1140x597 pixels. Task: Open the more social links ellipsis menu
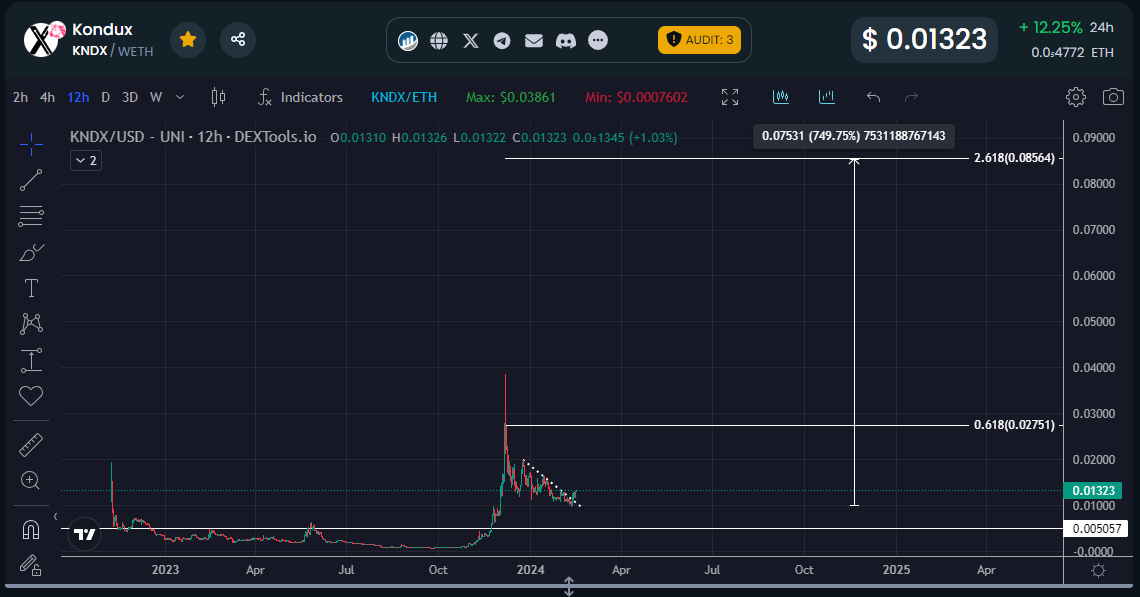597,40
